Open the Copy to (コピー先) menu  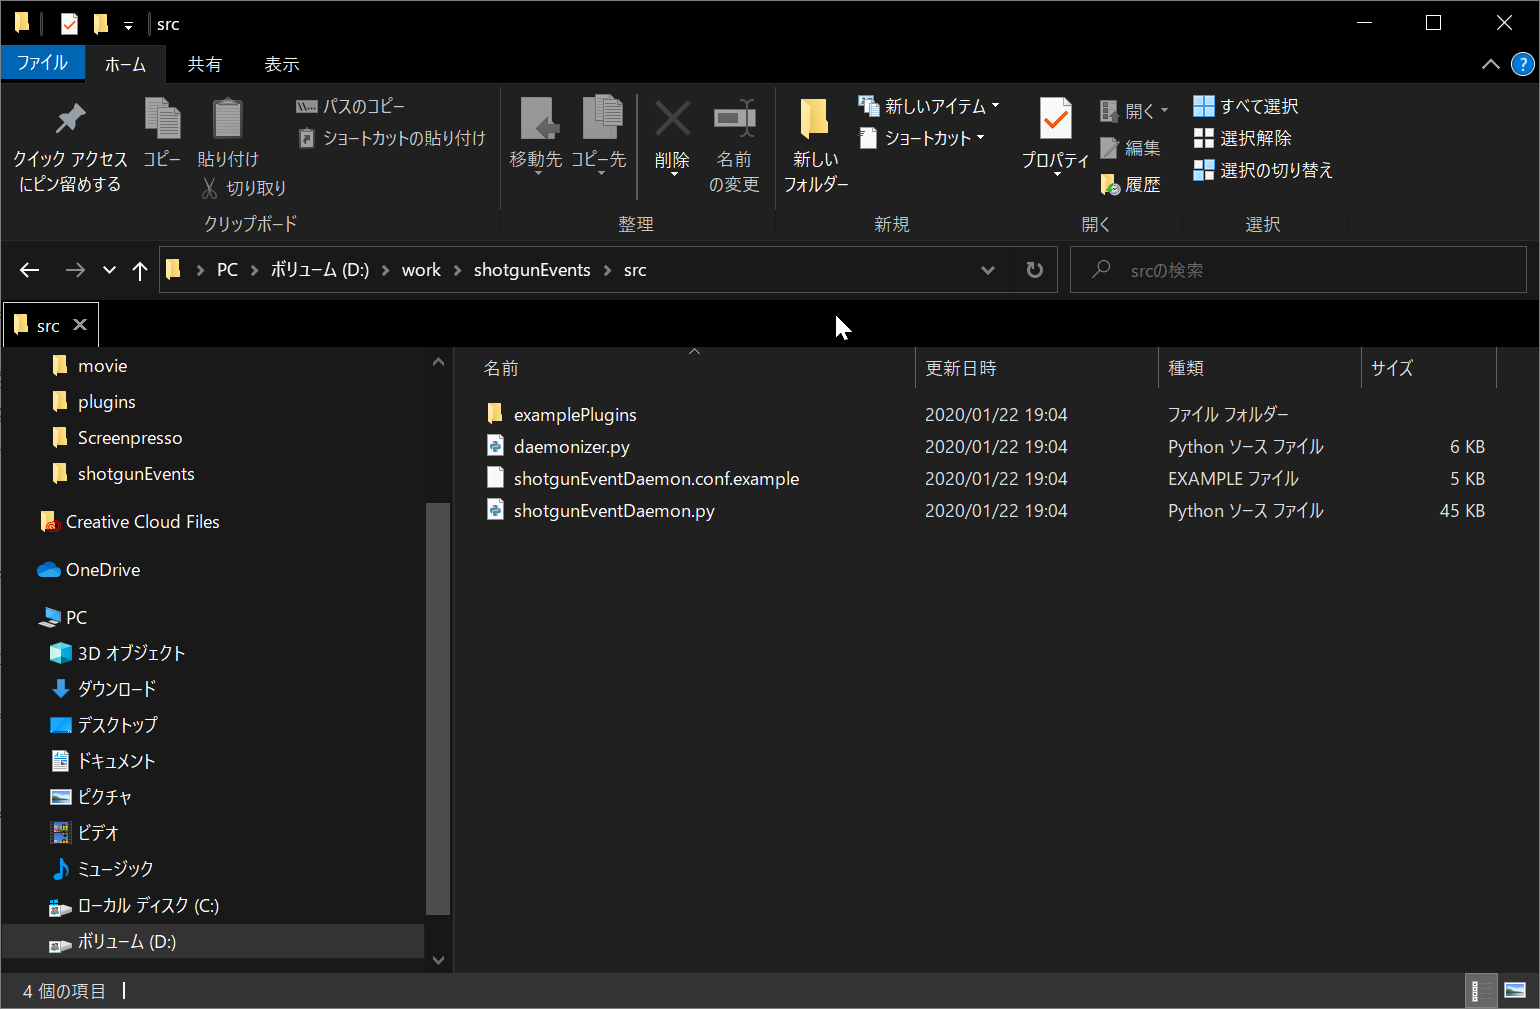598,137
